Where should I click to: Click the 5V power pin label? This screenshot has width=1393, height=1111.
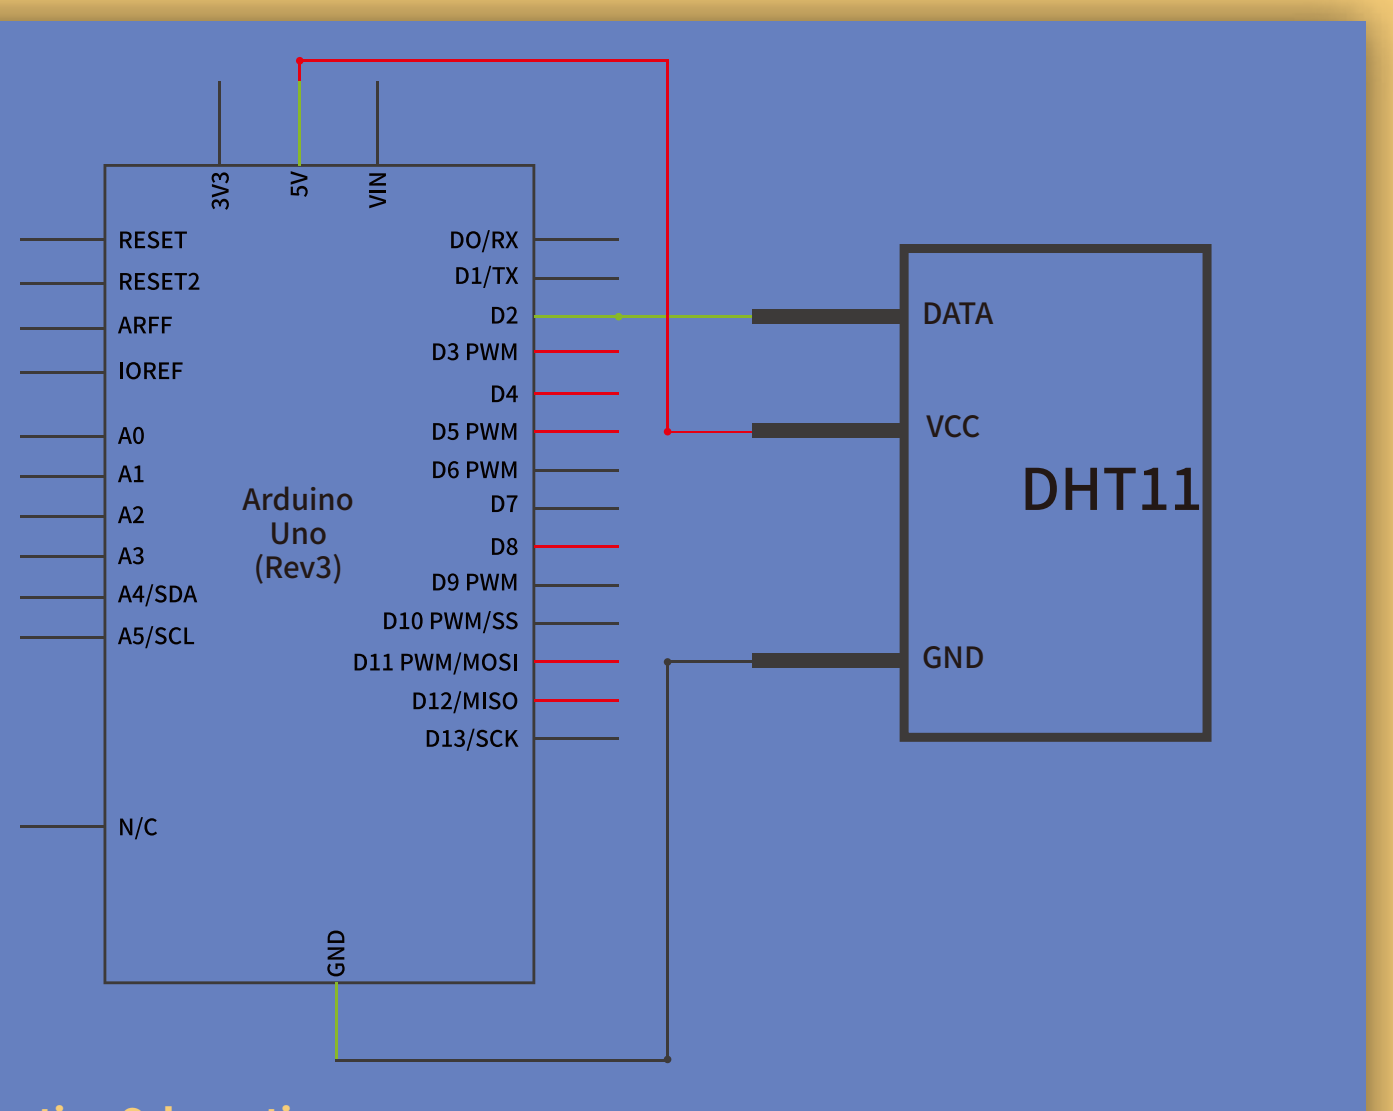(299, 184)
